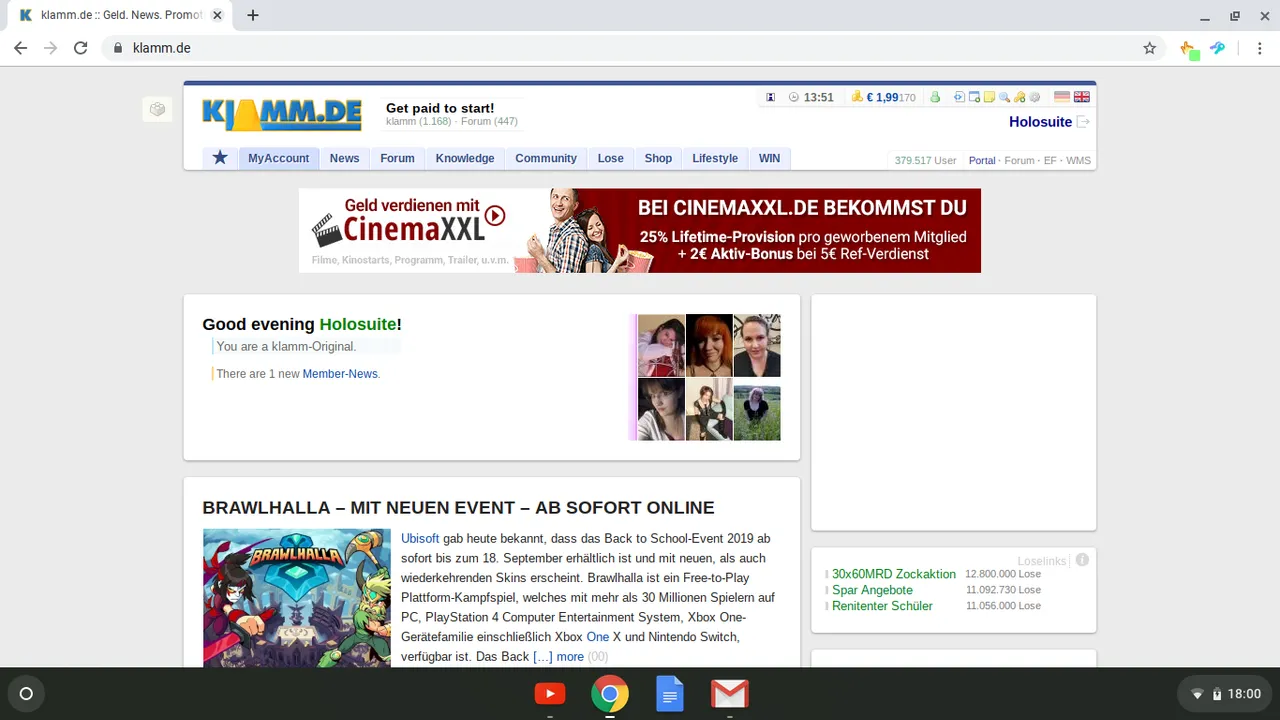Click the gold coins balance icon

click(x=857, y=97)
